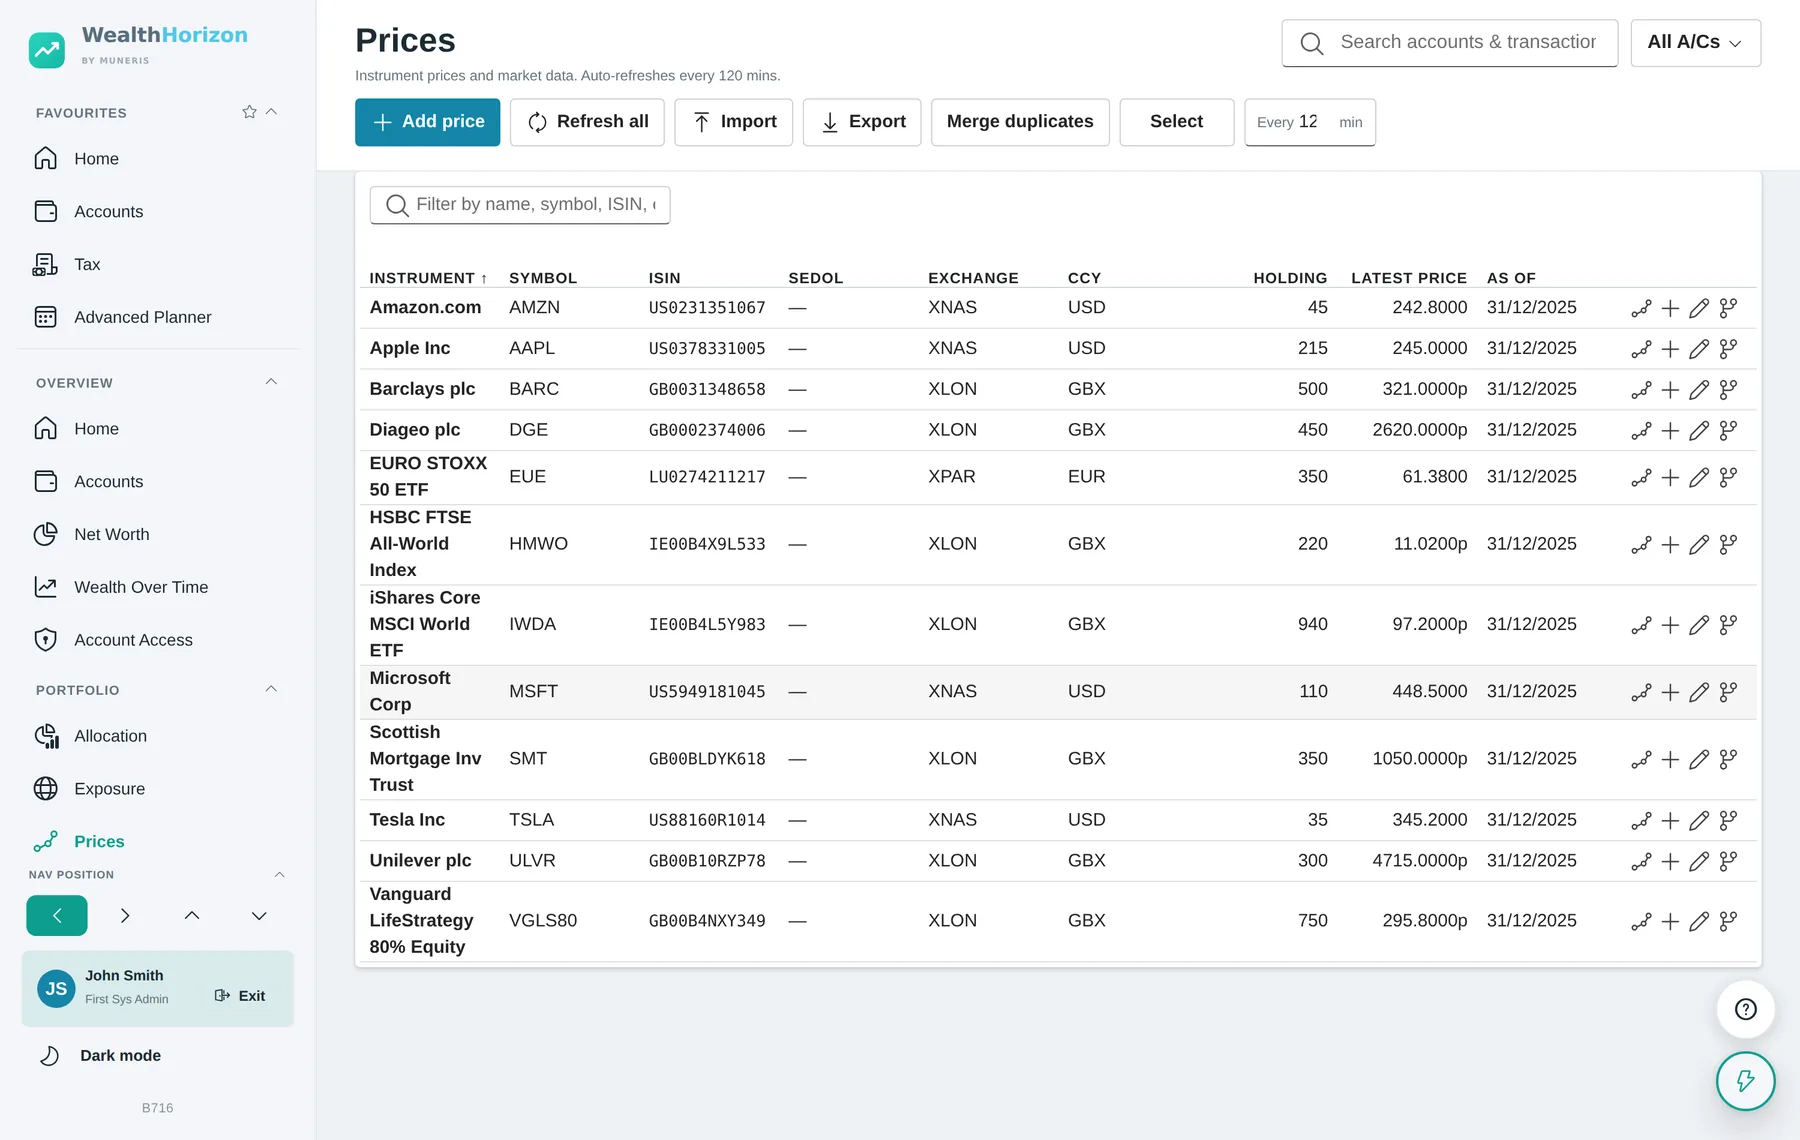The height and width of the screenshot is (1140, 1800).
Task: Collapse the Overview section
Action: pyautogui.click(x=271, y=382)
